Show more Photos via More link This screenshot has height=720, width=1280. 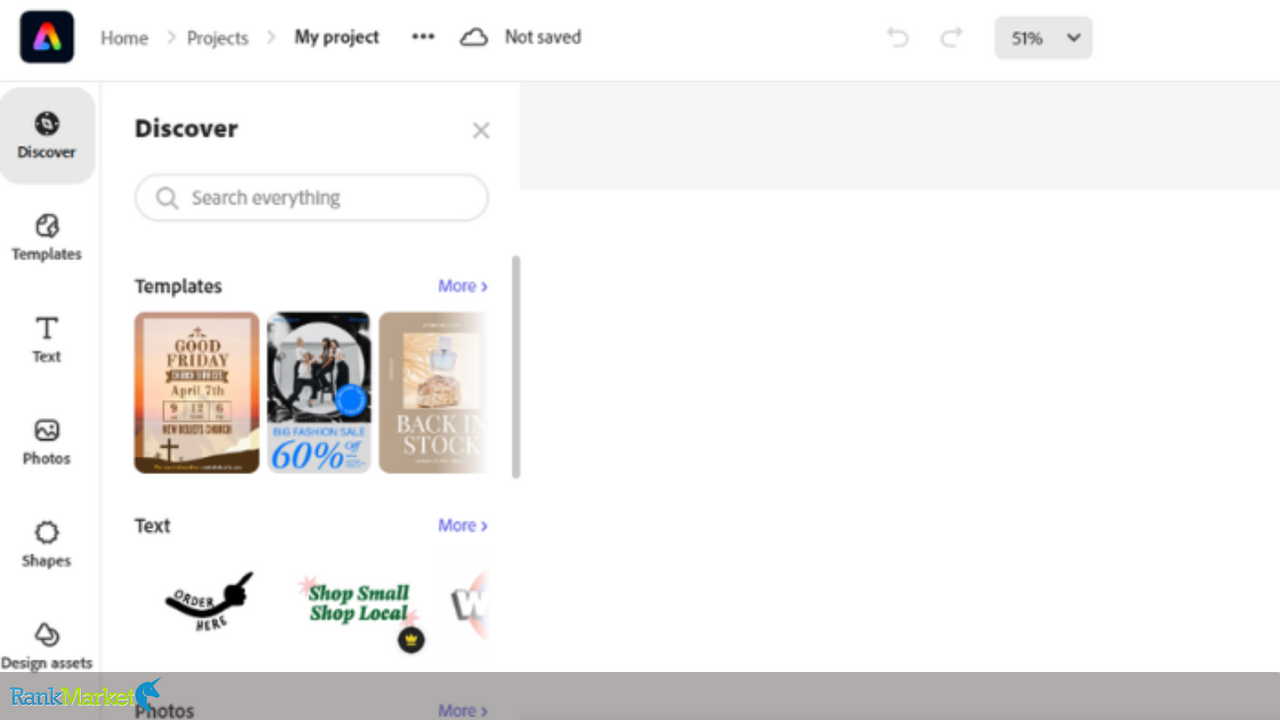463,710
